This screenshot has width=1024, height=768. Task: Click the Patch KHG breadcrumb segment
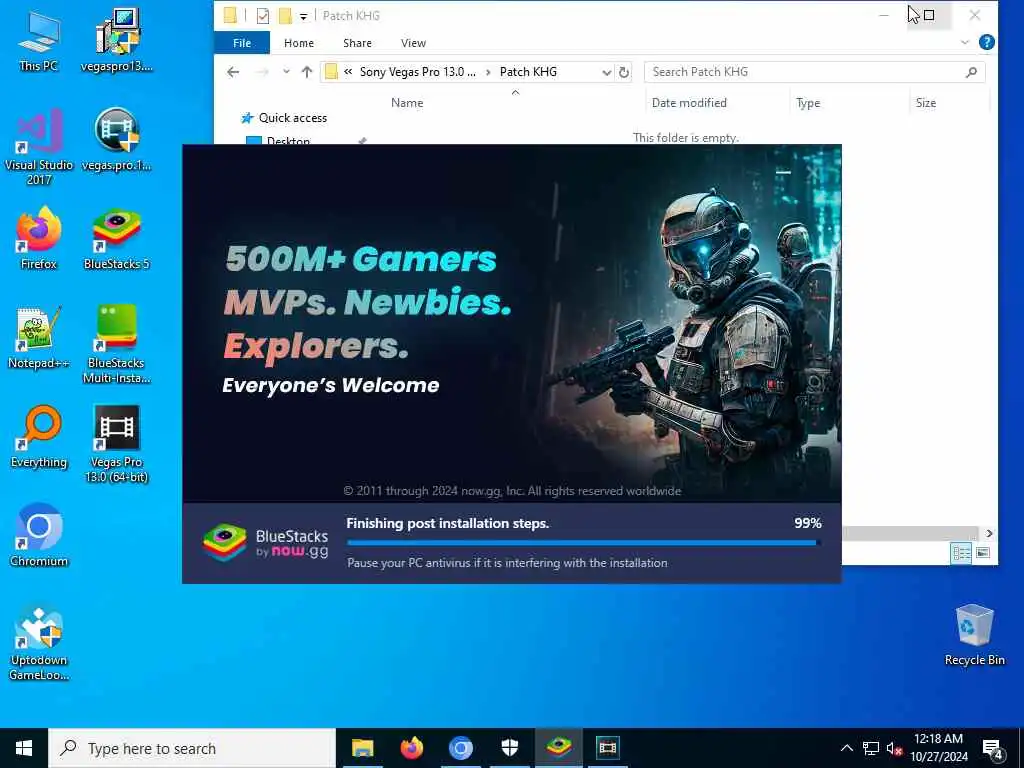[x=528, y=72]
